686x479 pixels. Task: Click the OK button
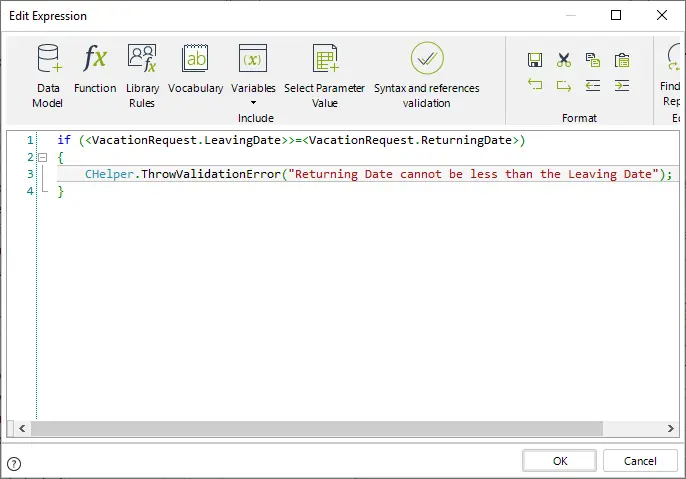[x=560, y=461]
